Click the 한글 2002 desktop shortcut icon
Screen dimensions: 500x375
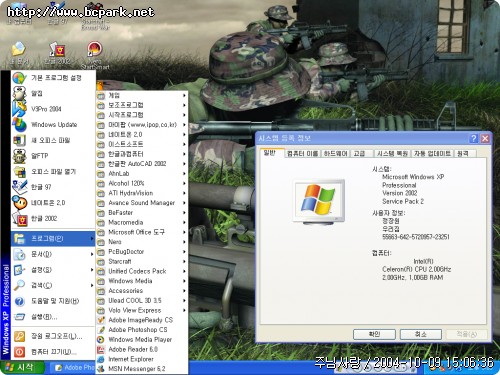coord(57,49)
